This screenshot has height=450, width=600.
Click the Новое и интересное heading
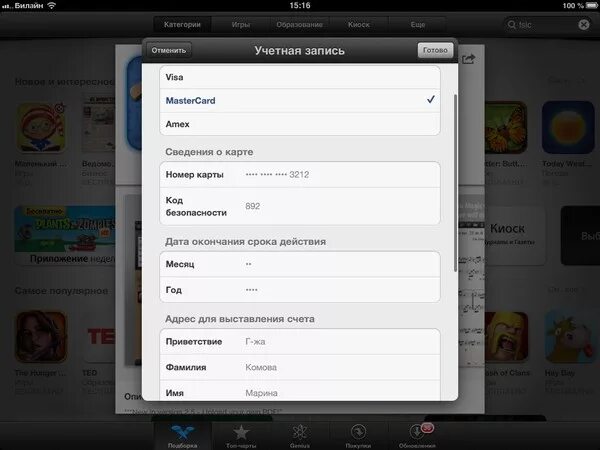coord(65,82)
